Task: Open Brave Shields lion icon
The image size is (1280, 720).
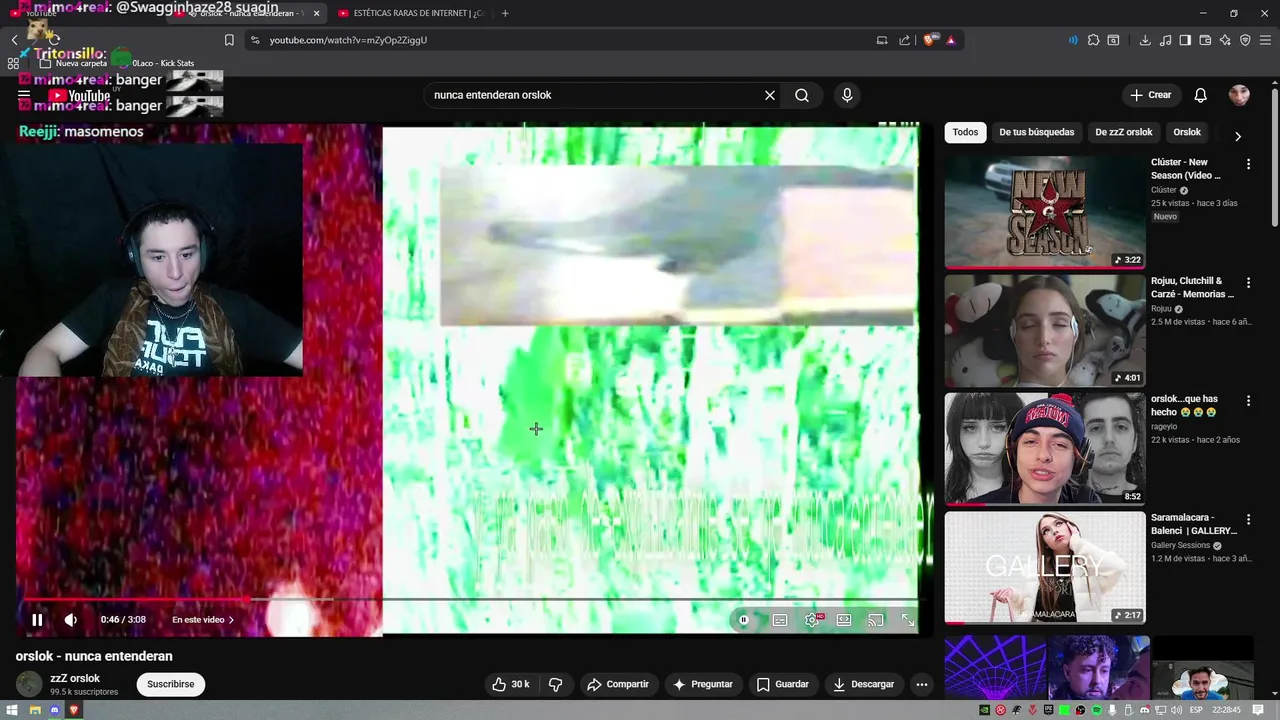Action: pyautogui.click(x=929, y=40)
